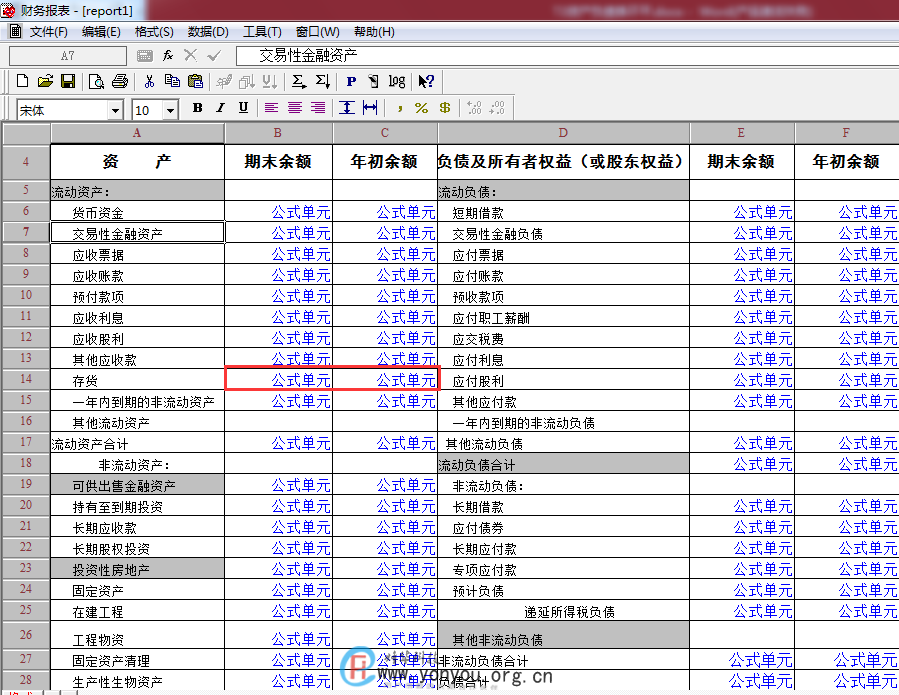
Task: Click the blue P toolbar icon
Action: pos(351,81)
